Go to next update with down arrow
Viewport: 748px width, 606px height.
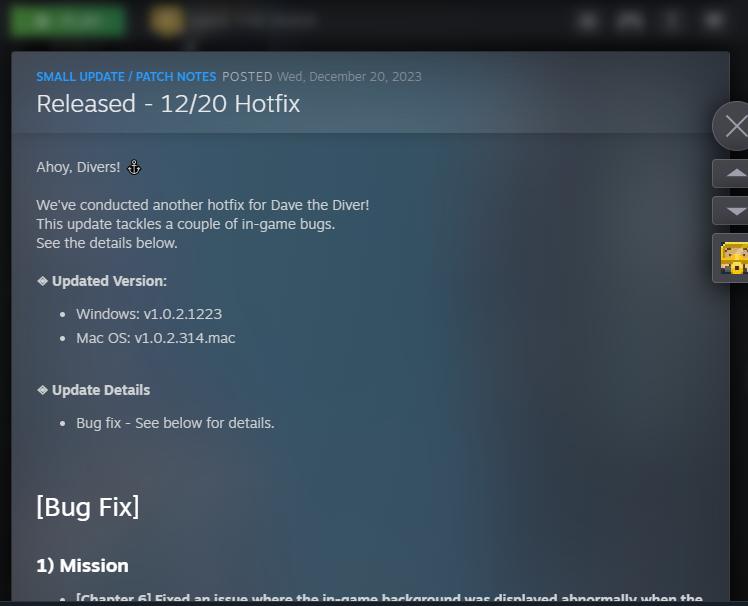coord(731,210)
